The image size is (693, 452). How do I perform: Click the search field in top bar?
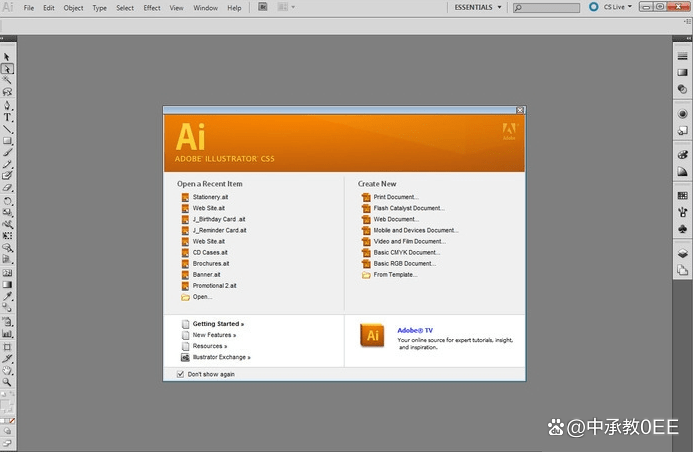546,8
